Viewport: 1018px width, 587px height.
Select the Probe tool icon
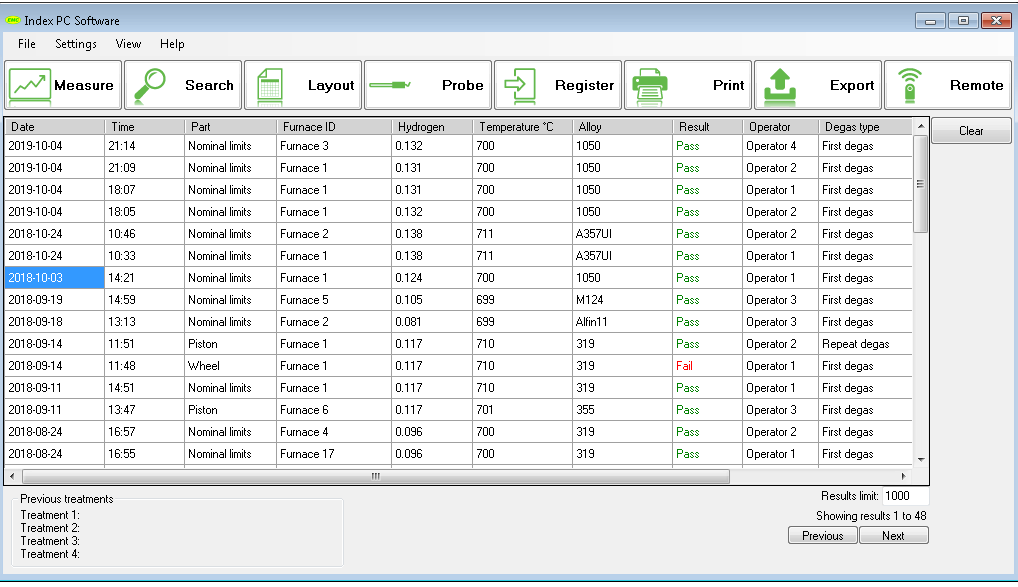point(390,85)
